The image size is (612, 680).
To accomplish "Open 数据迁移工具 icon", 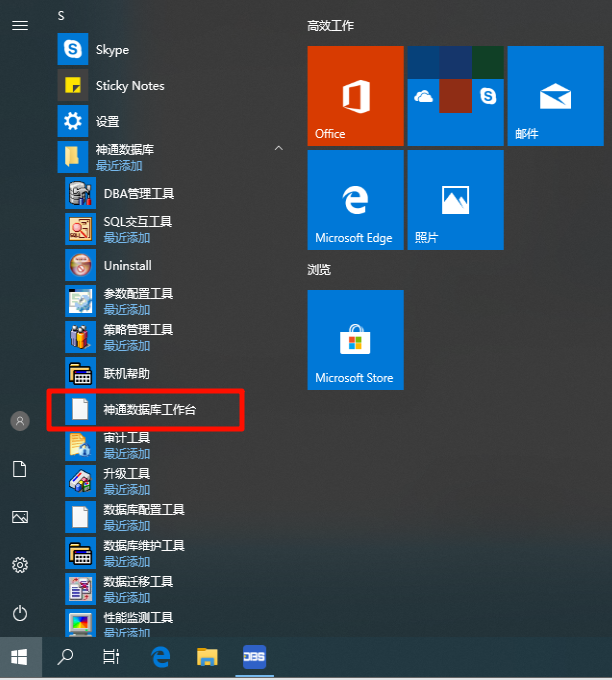I will coord(80,589).
